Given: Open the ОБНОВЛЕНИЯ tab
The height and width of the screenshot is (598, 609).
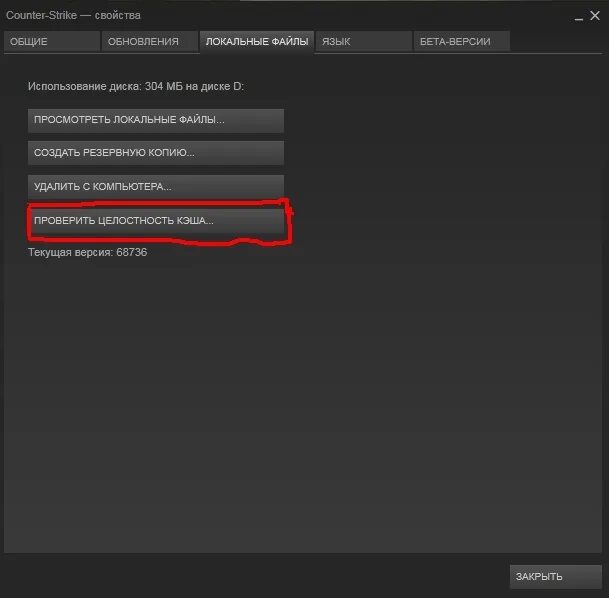Looking at the screenshot, I should (150, 42).
